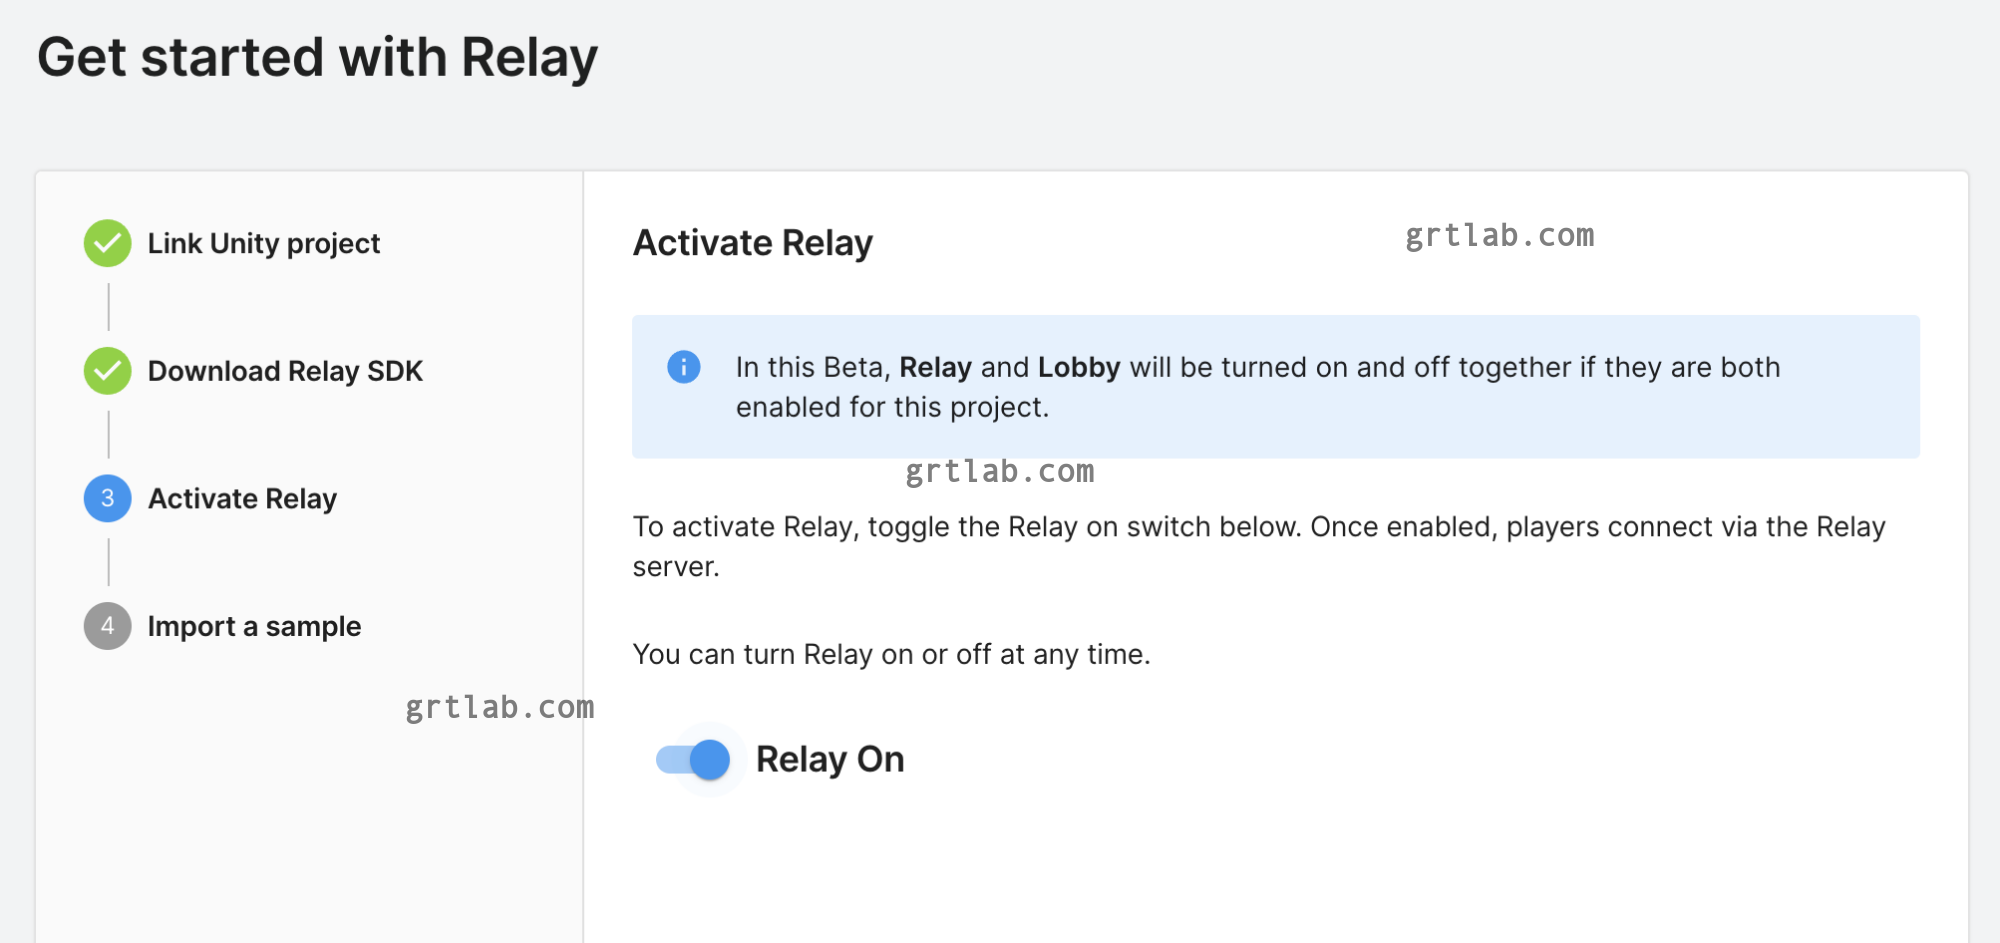The height and width of the screenshot is (943, 2000).
Task: Click the checkmark icon above the step connector line
Action: pos(107,243)
